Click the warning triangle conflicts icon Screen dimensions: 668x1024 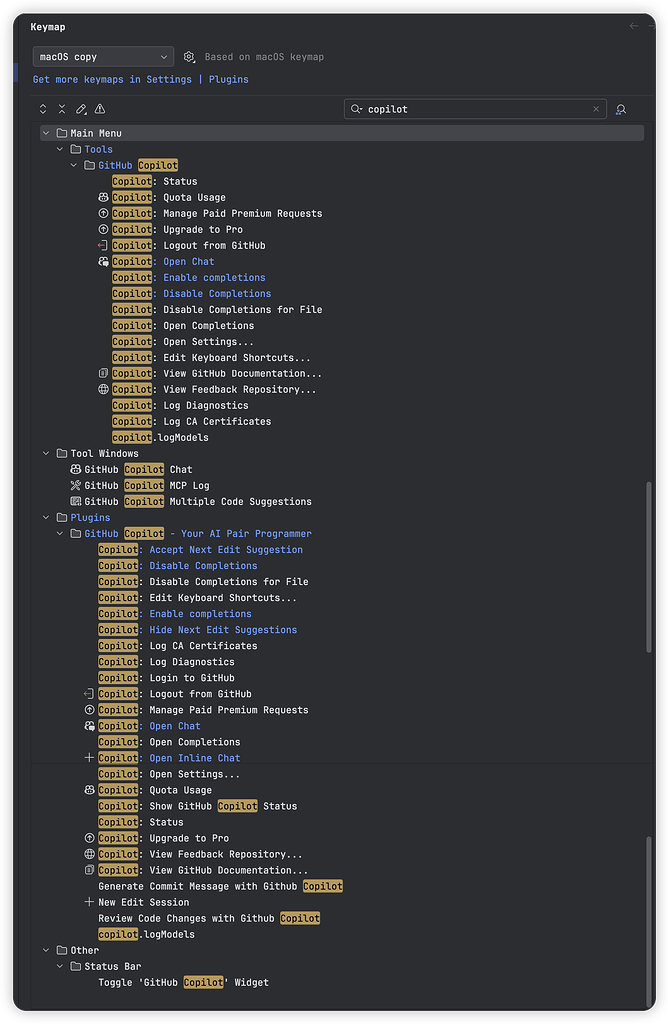(x=100, y=109)
